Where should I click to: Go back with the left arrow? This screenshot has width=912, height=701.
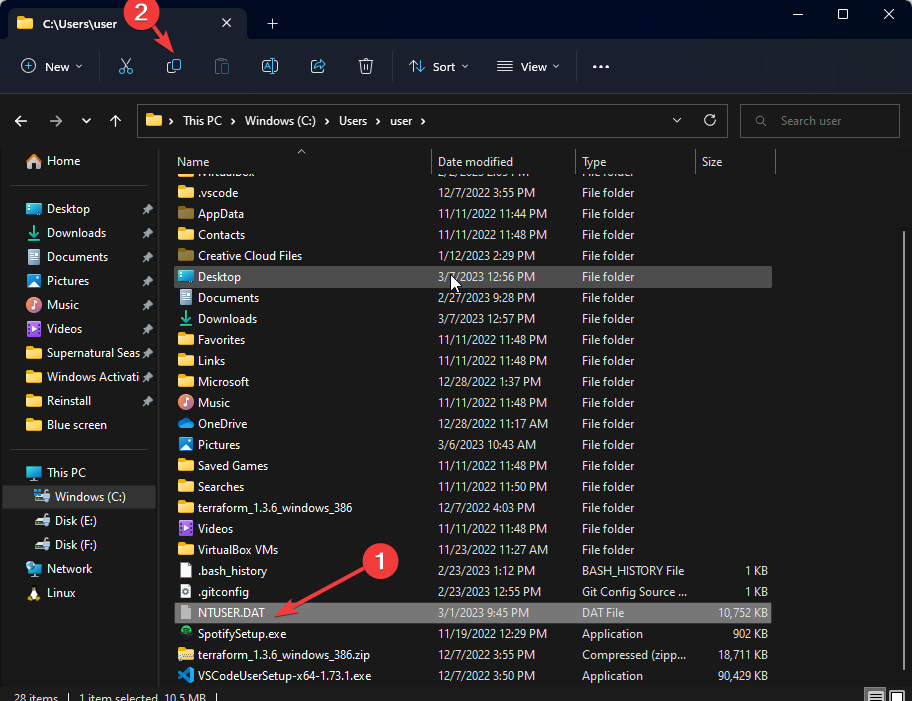coord(21,121)
